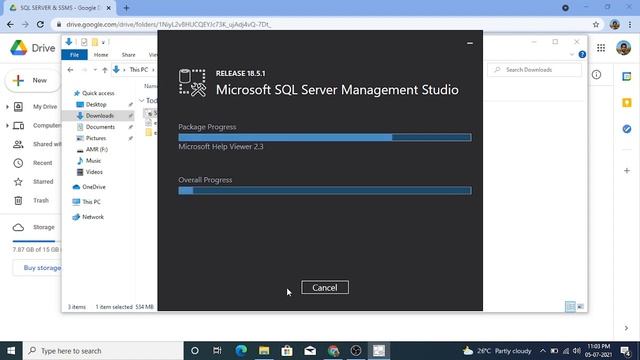Minimize the SSMS installer window

pyautogui.click(x=470, y=43)
